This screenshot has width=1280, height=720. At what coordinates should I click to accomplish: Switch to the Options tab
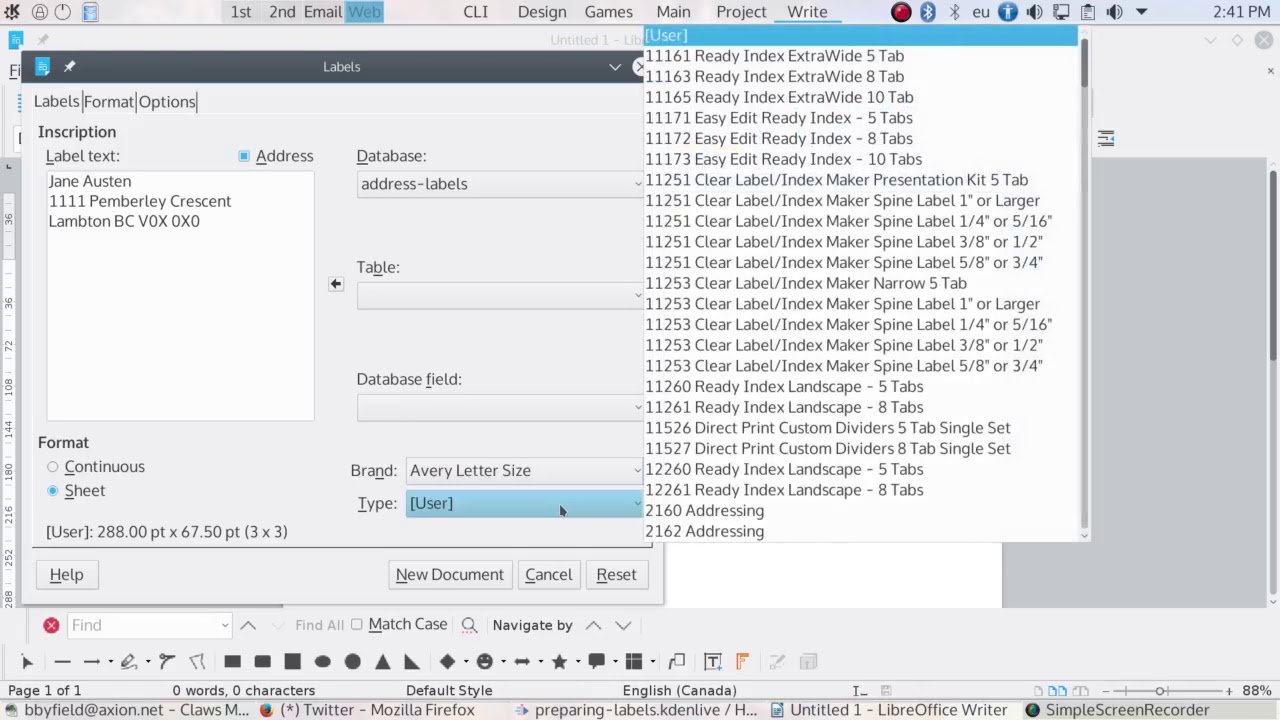[x=167, y=102]
